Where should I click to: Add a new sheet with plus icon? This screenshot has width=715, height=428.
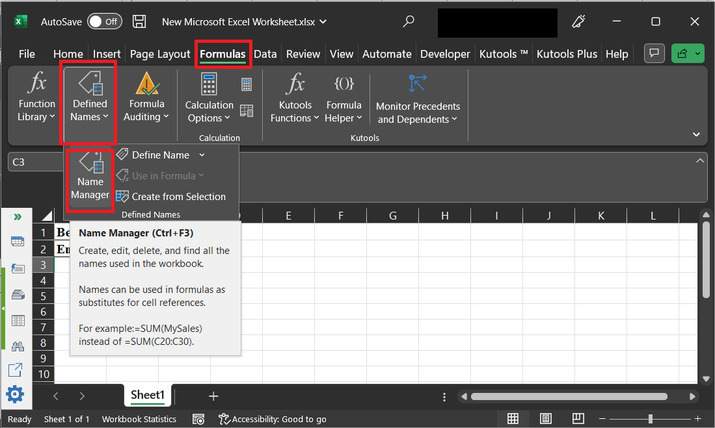coord(213,396)
